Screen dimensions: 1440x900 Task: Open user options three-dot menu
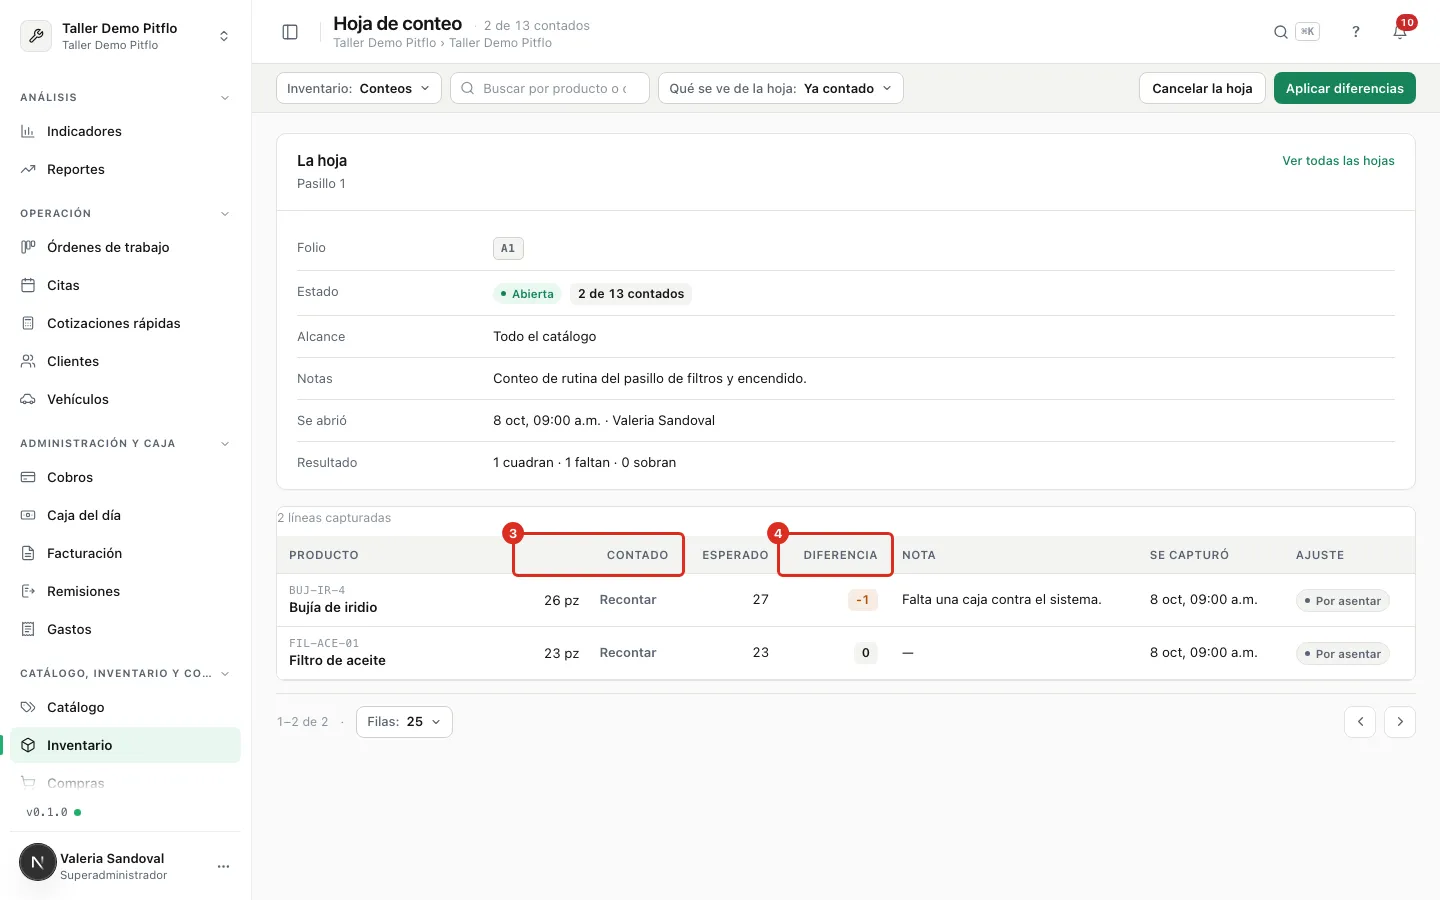pyautogui.click(x=223, y=866)
